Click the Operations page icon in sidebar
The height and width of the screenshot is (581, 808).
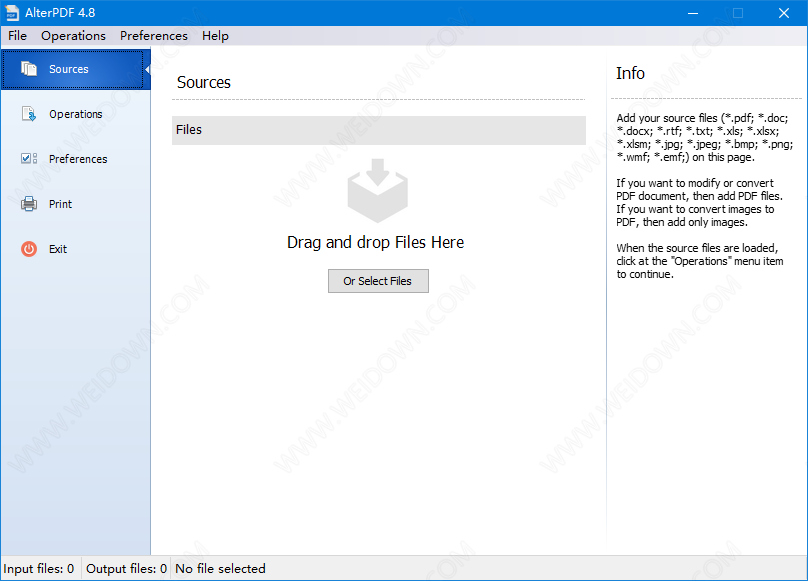(x=29, y=113)
